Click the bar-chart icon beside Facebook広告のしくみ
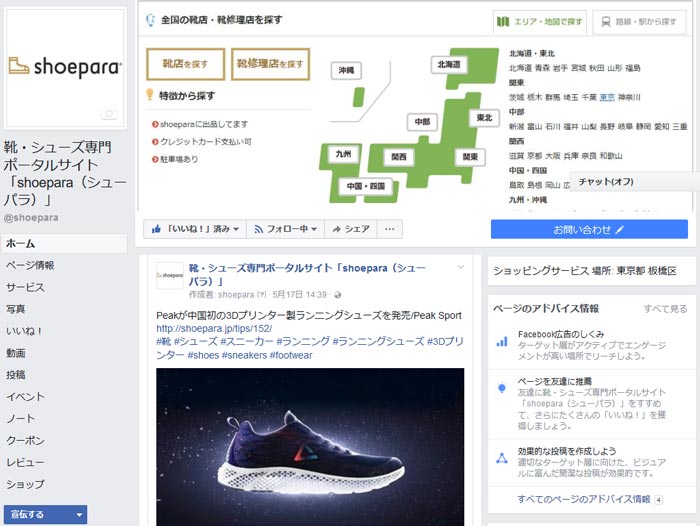This screenshot has width=700, height=526. click(x=502, y=342)
